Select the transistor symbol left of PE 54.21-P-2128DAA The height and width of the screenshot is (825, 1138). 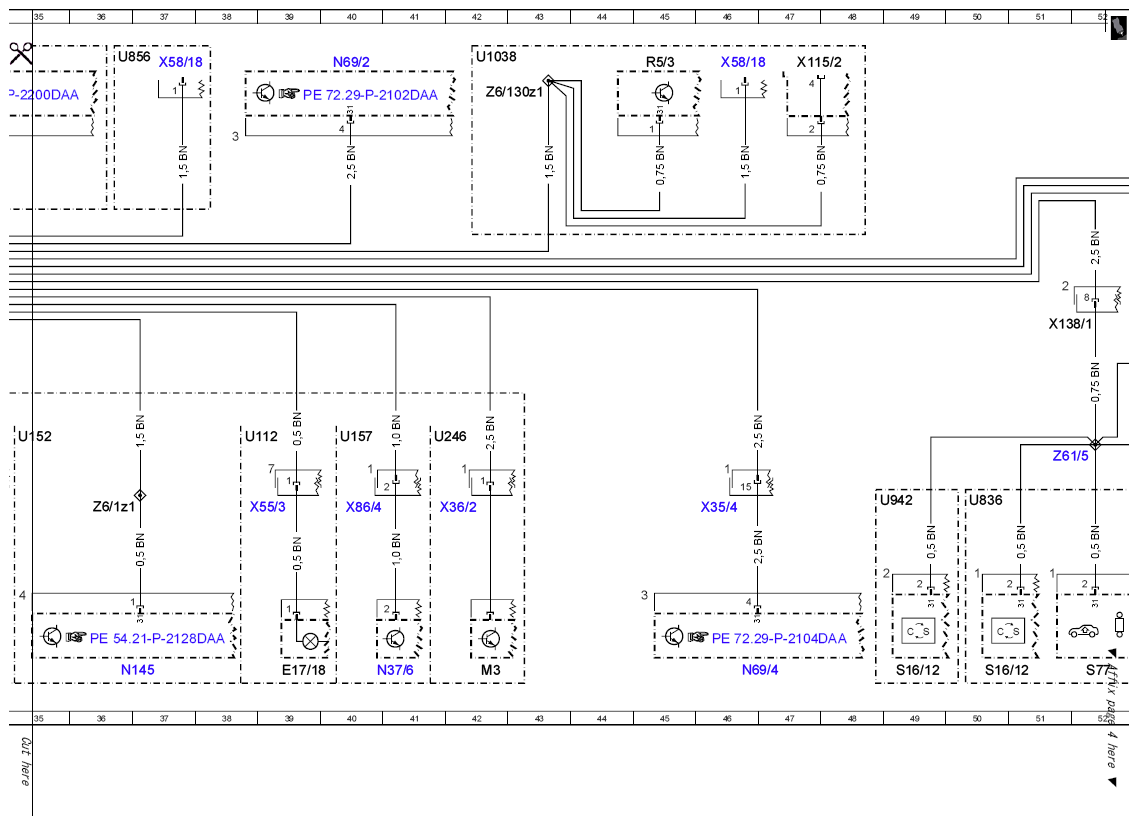[x=52, y=636]
